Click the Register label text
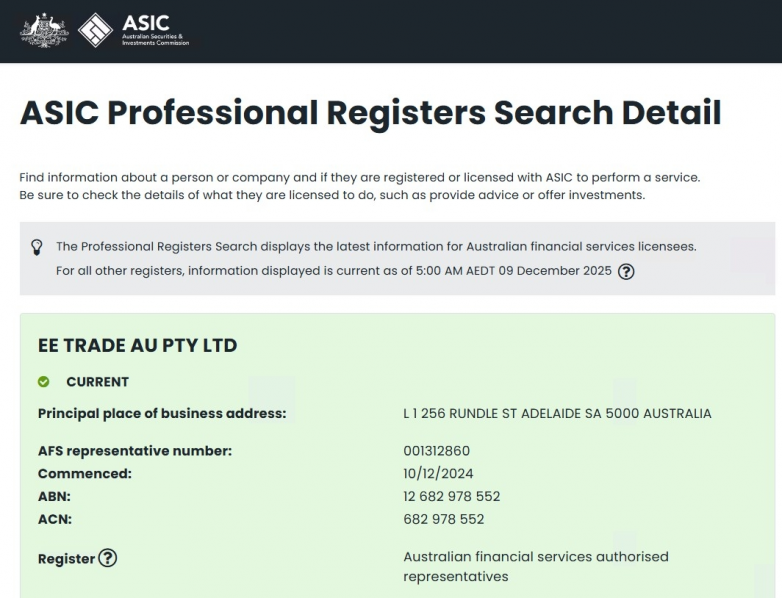Image resolution: width=782 pixels, height=598 pixels. point(66,559)
